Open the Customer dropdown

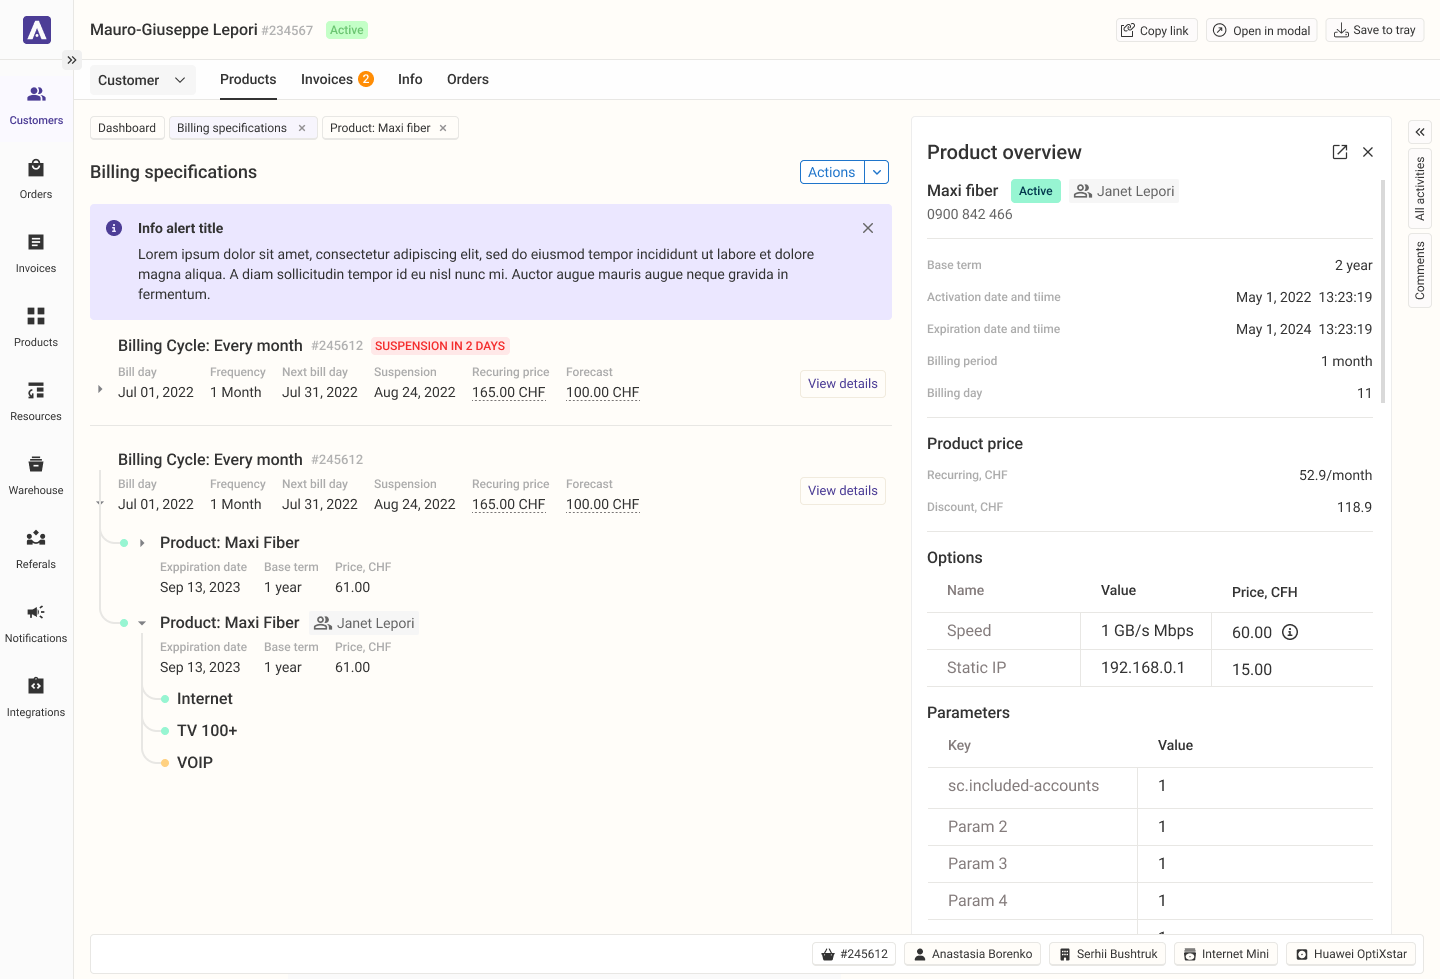142,80
